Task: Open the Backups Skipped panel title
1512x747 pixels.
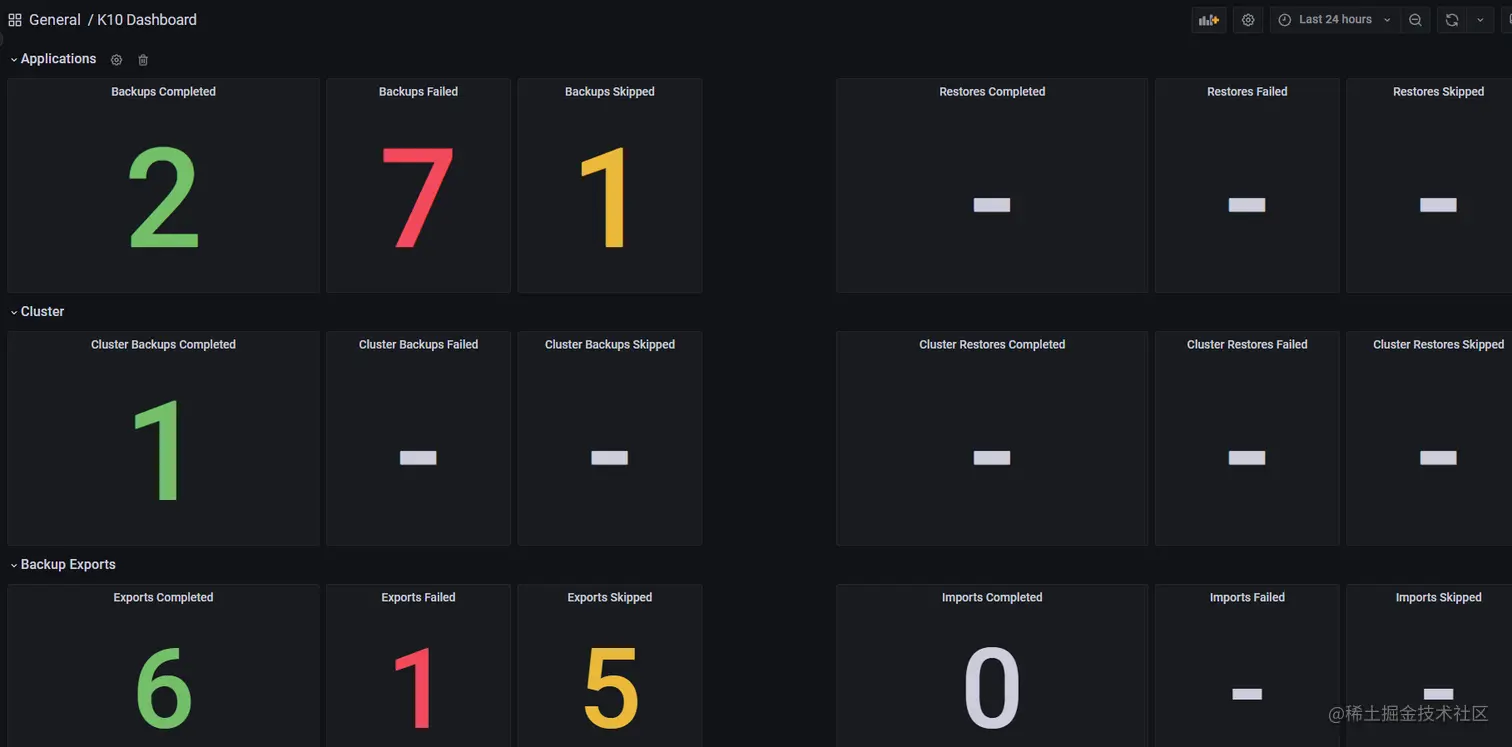Action: click(610, 92)
